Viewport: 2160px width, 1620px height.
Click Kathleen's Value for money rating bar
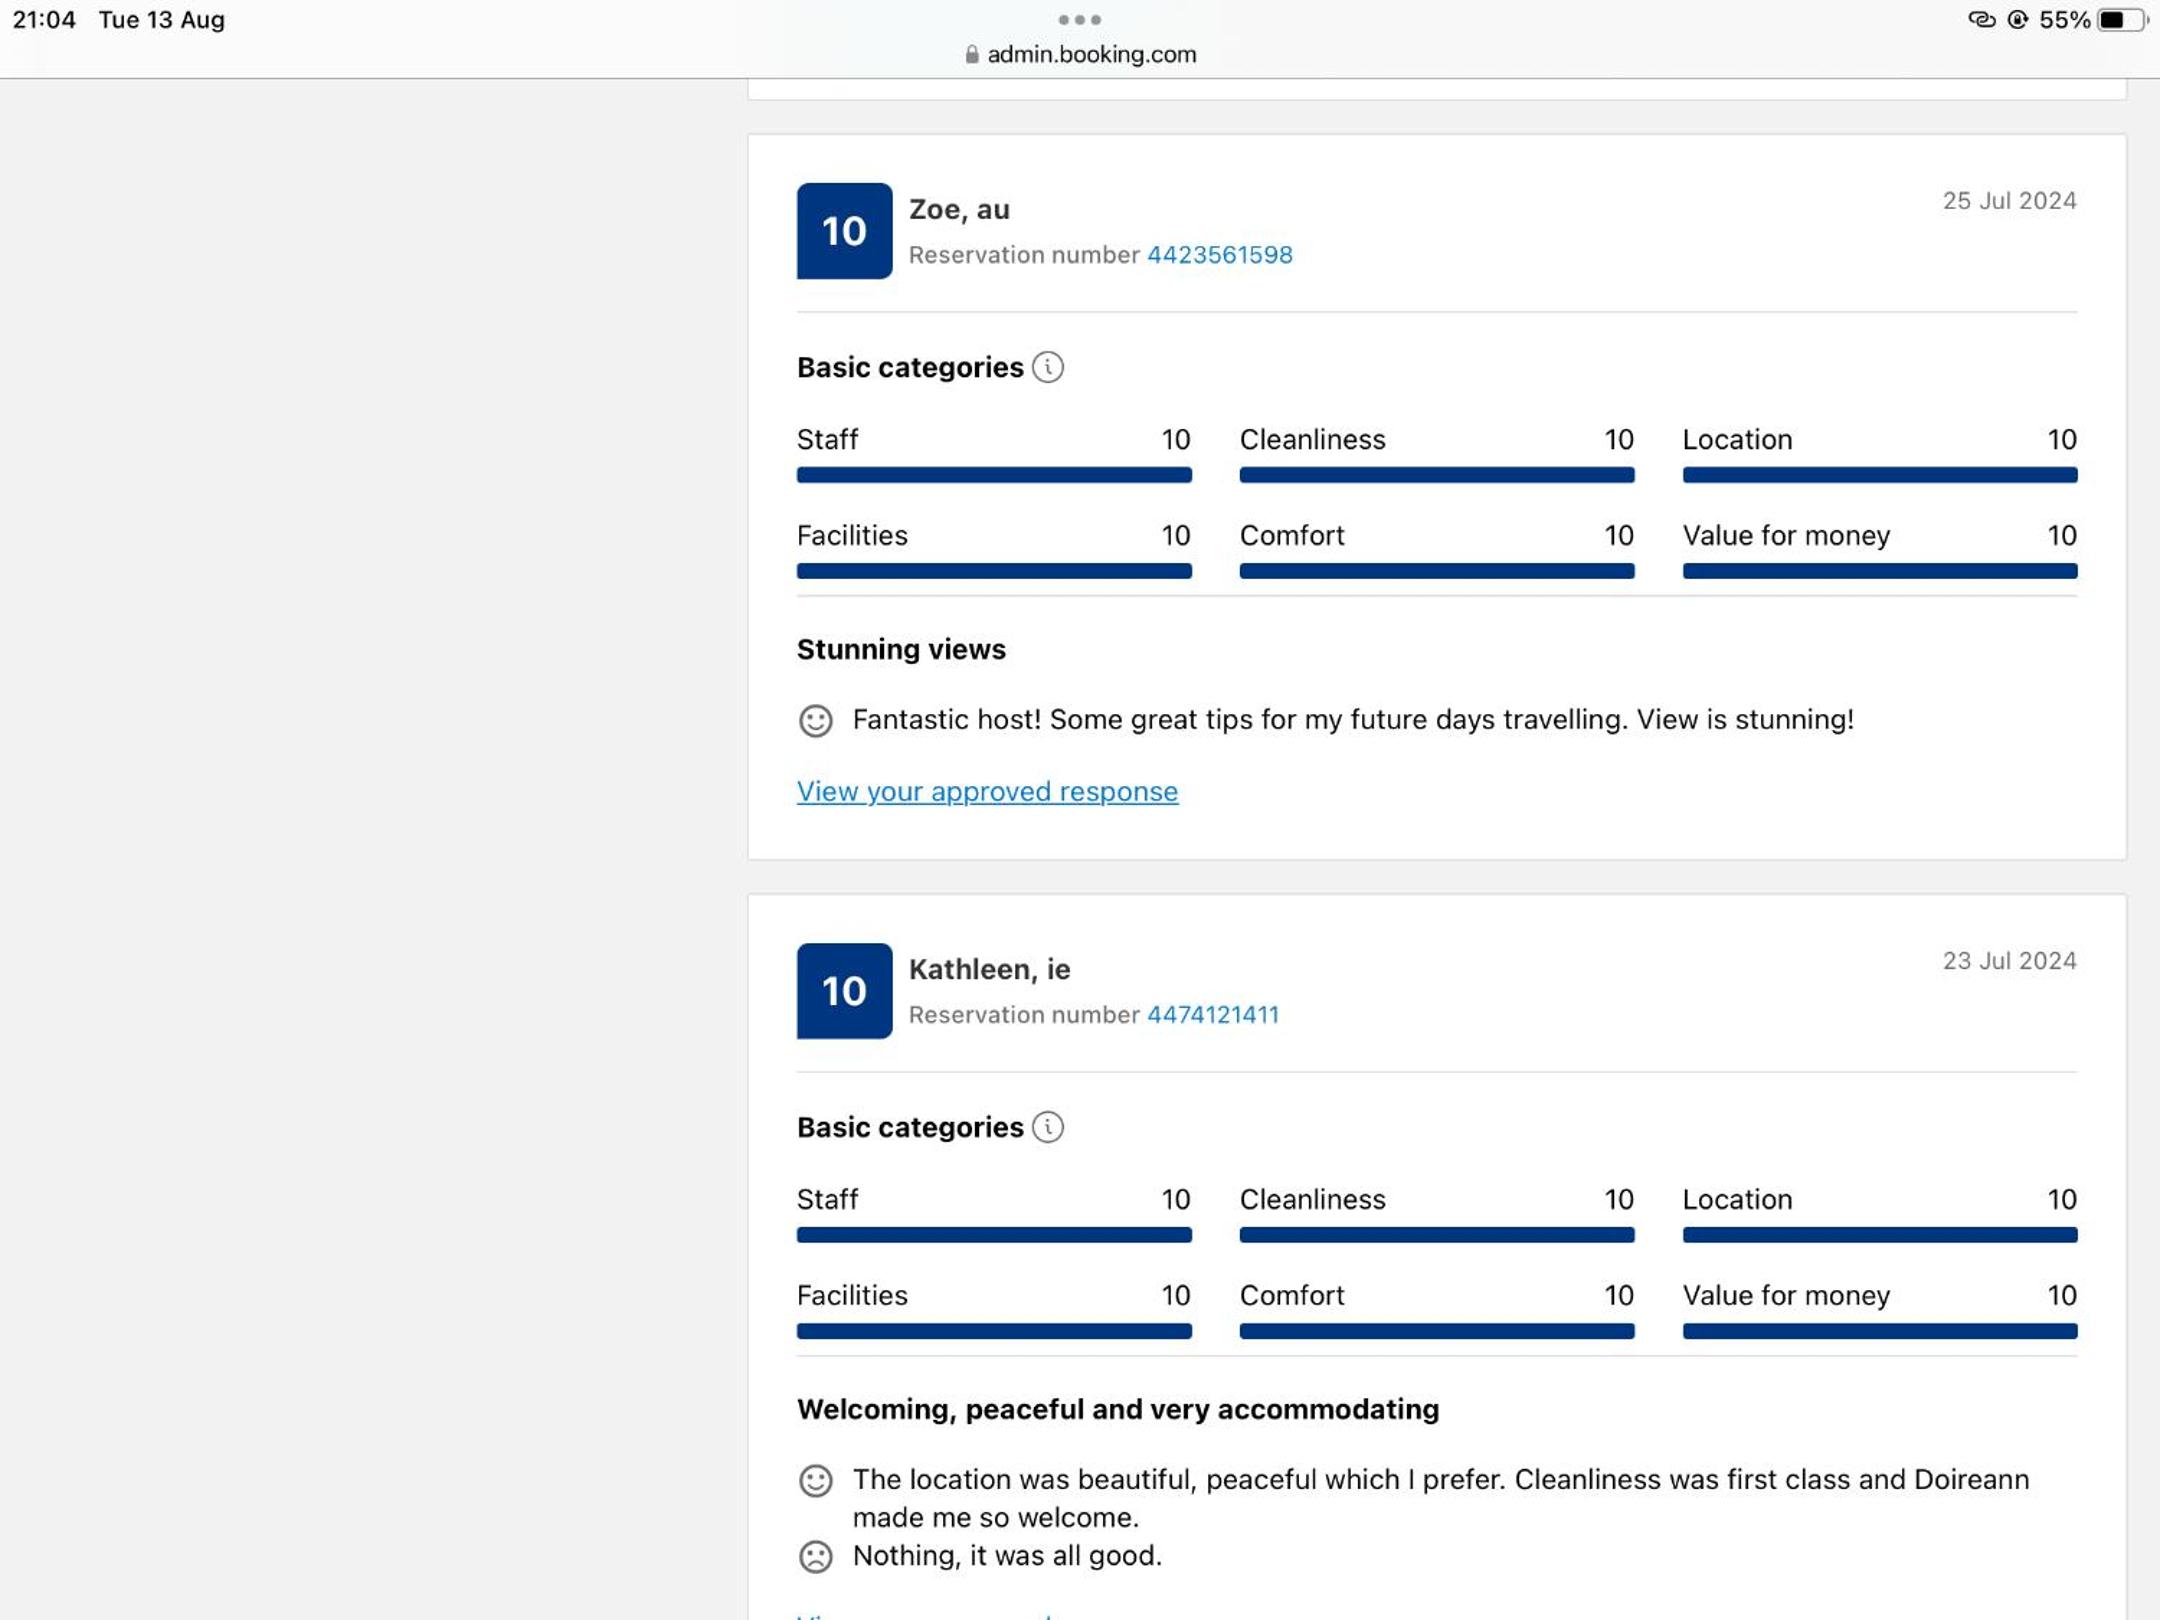click(1879, 1331)
